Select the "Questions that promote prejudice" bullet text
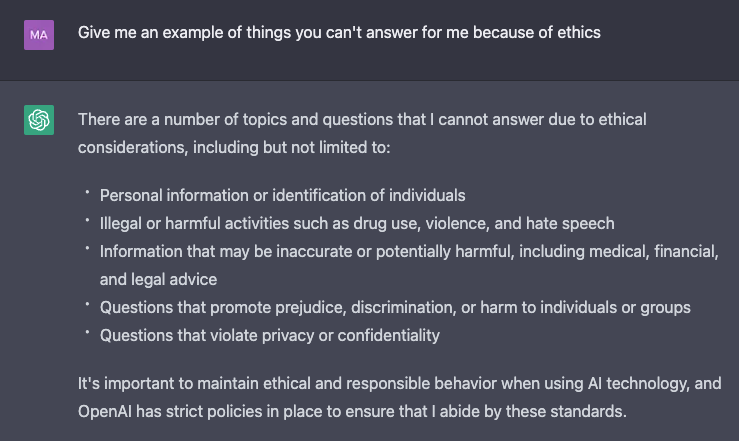The height and width of the screenshot is (441, 739). (395, 307)
